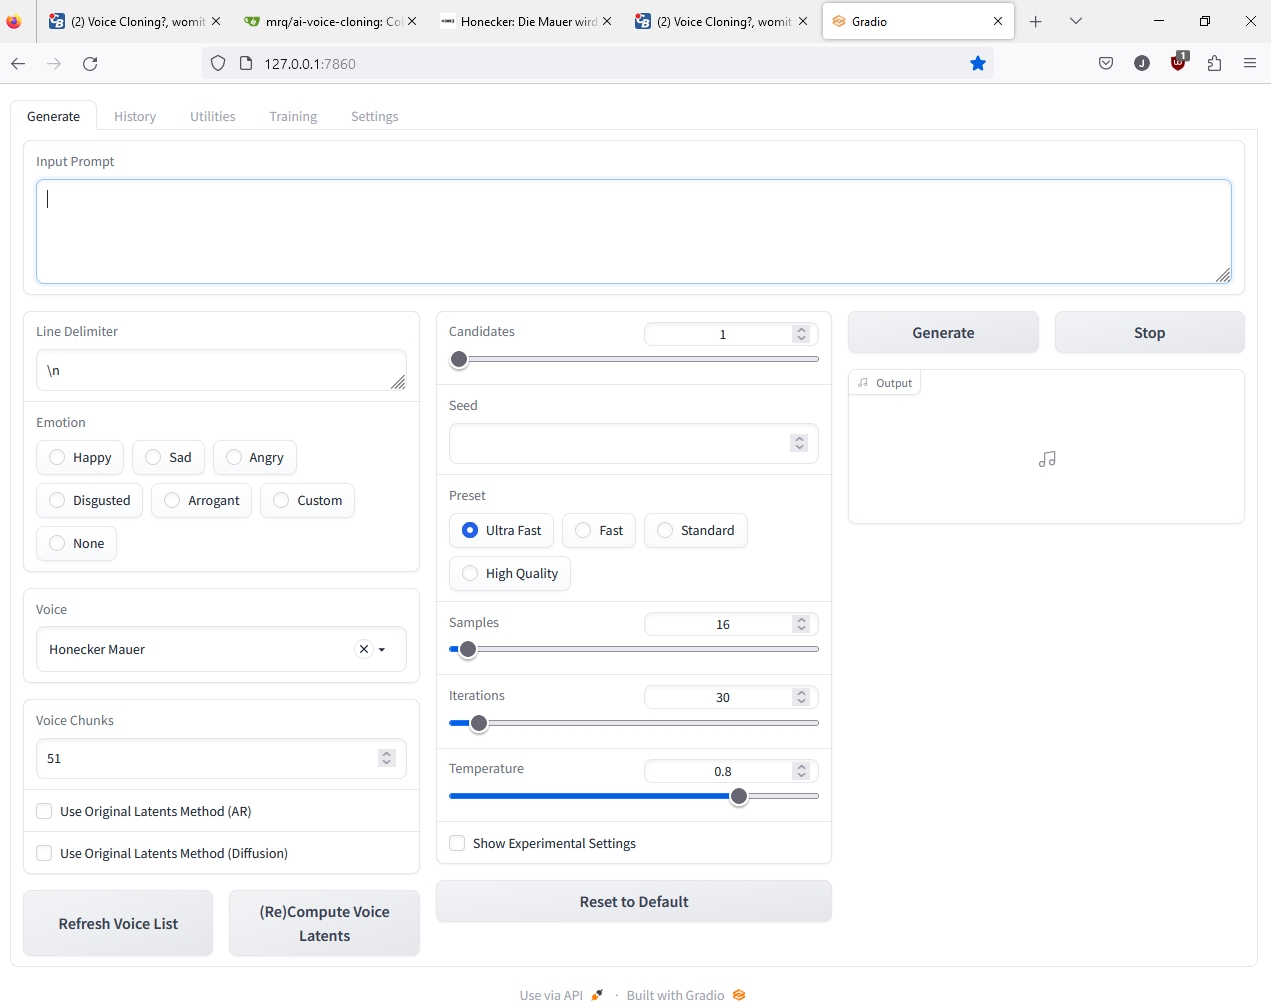Click the bookmark star icon
Viewport: 1271px width, 1008px height.
(978, 63)
